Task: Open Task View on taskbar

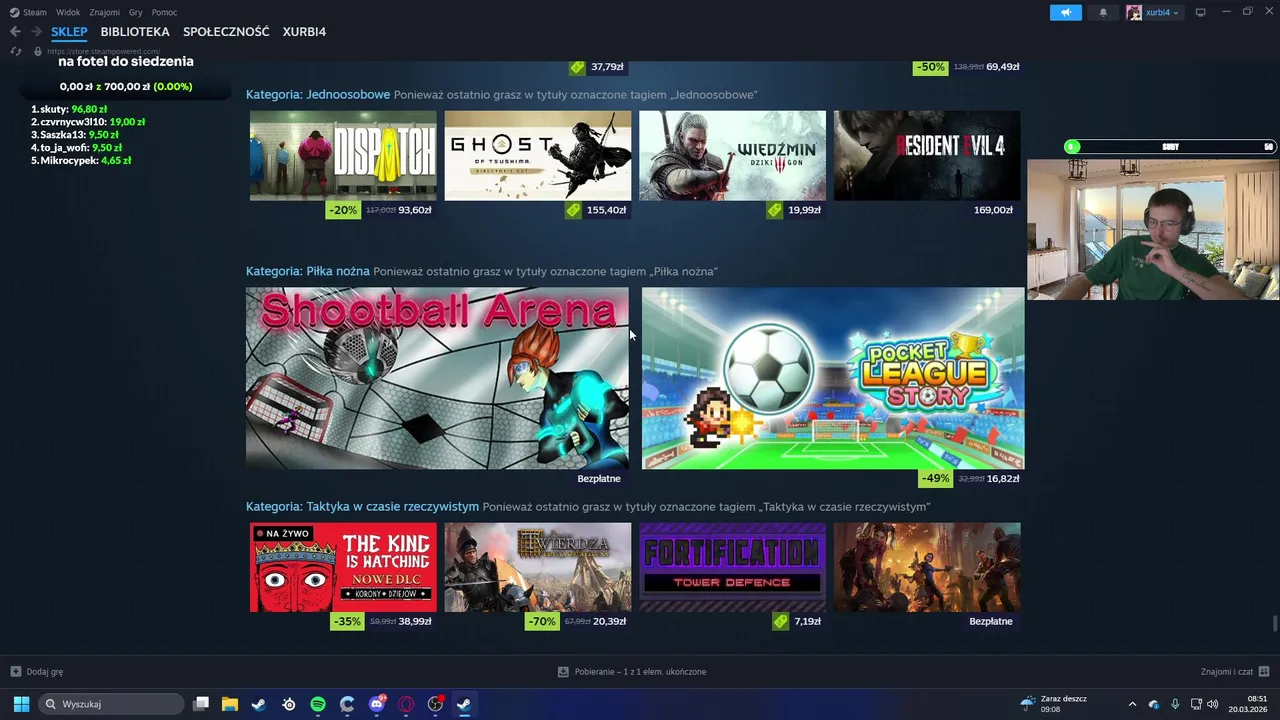Action: (x=200, y=704)
